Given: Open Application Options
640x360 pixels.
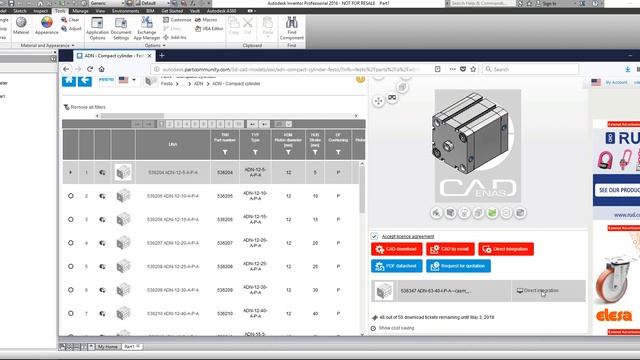Looking at the screenshot, I should (x=97, y=28).
